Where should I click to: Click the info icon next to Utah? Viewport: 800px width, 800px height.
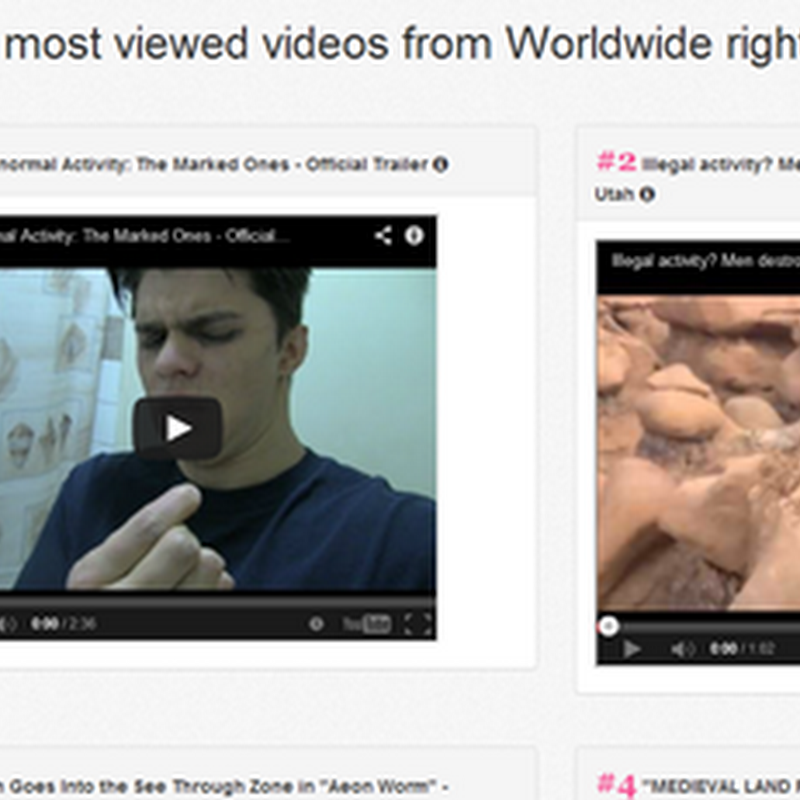pos(647,194)
